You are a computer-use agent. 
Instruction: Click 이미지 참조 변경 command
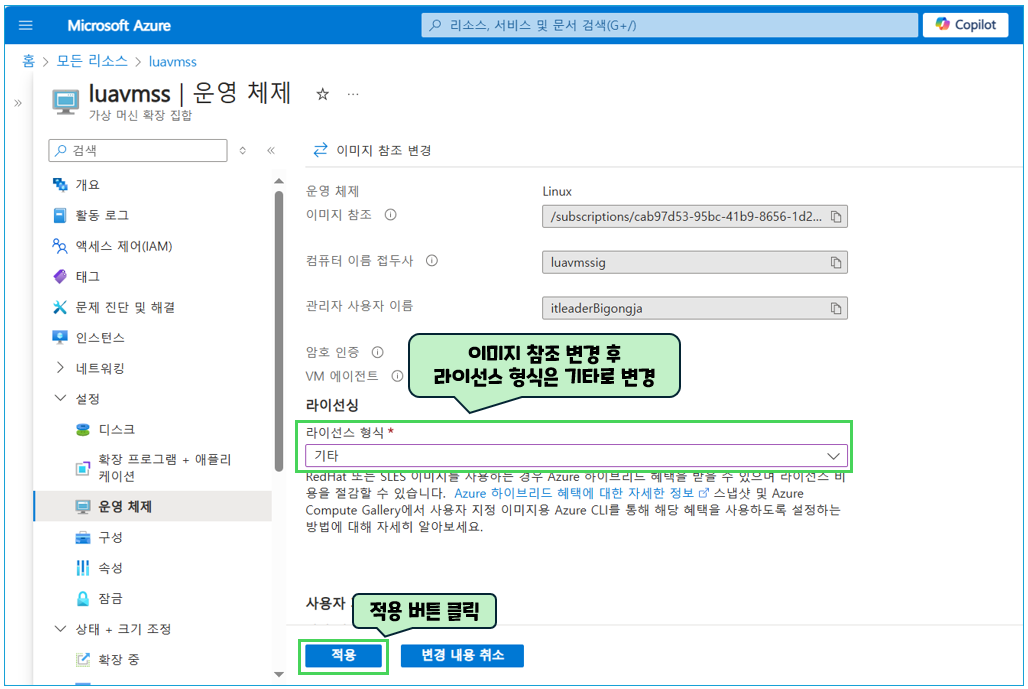pyautogui.click(x=372, y=150)
